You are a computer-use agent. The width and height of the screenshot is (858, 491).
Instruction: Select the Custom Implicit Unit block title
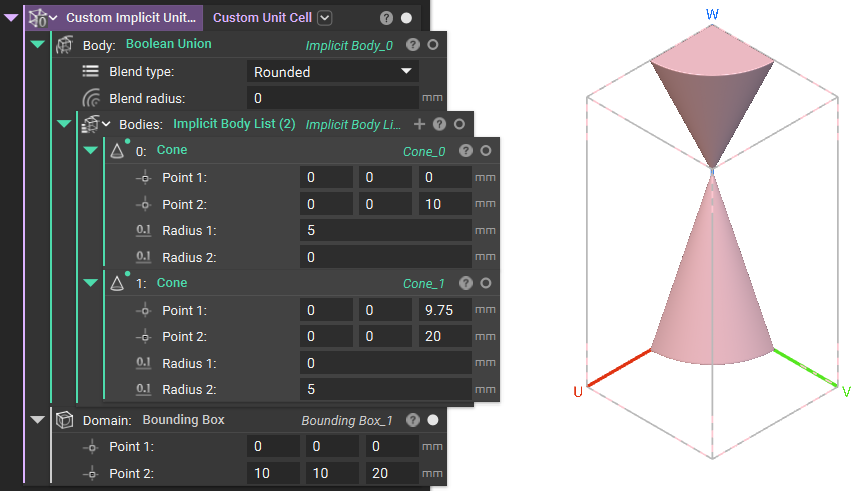click(131, 18)
